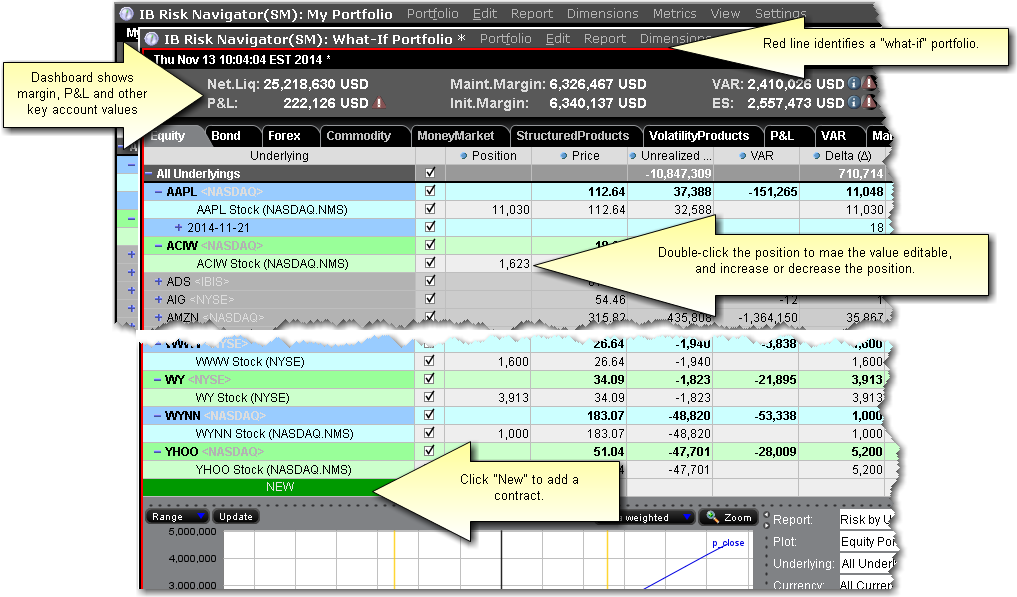Viewport: 1017px width, 597px height.
Task: Click the blue dot on Position column header
Action: click(464, 156)
